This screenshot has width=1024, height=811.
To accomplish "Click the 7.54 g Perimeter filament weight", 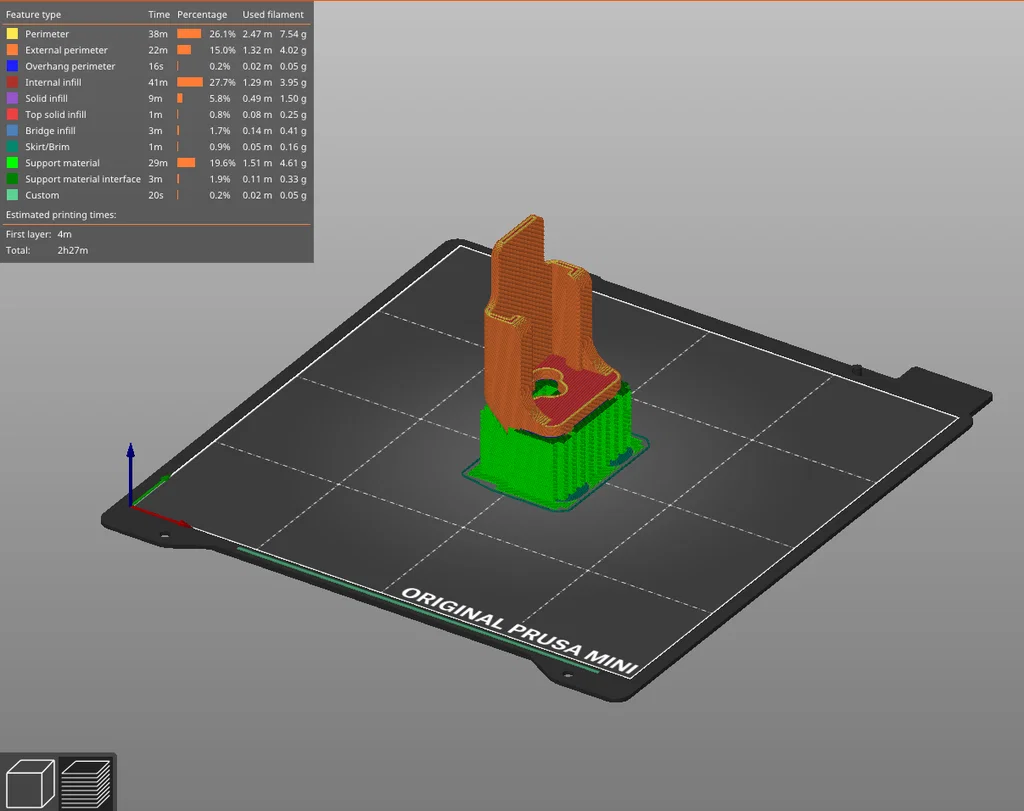I will tap(293, 33).
